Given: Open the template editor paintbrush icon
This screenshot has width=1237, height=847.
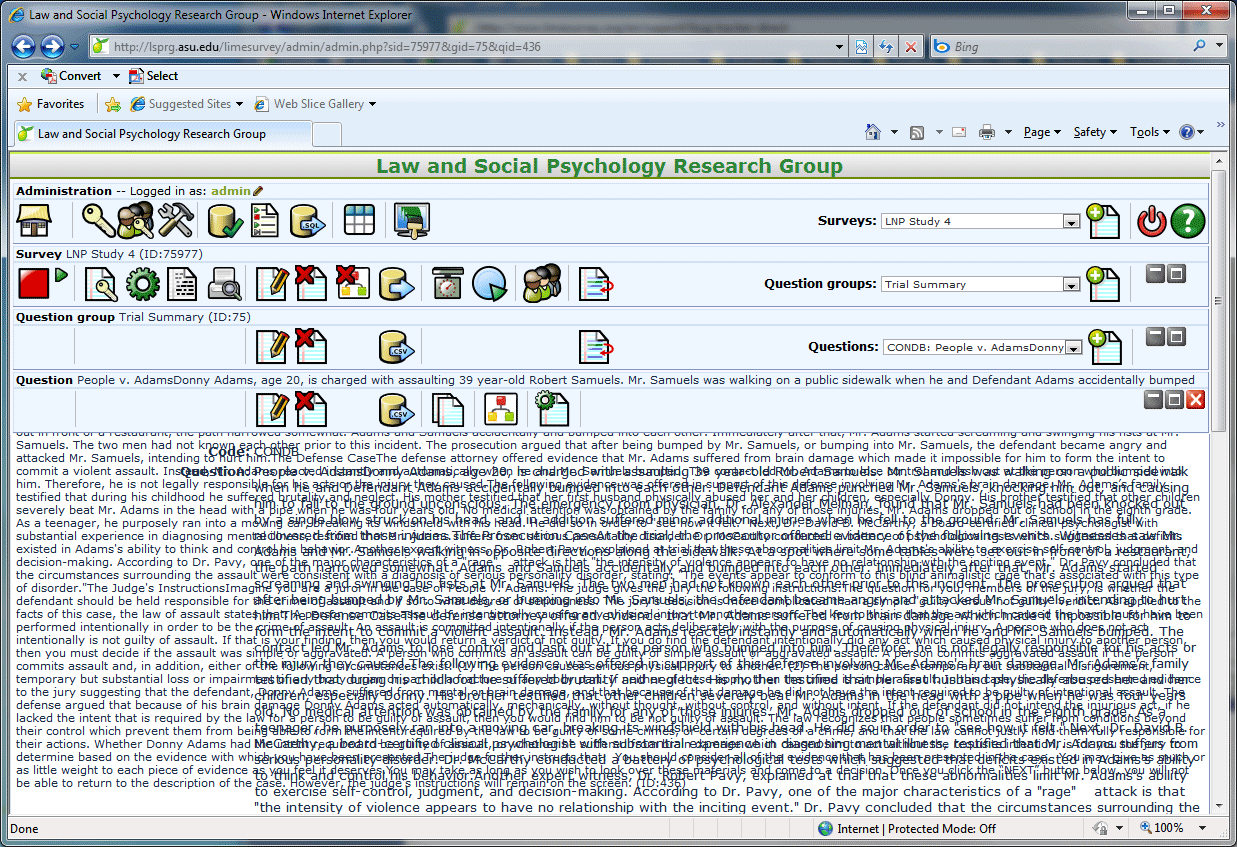Looking at the screenshot, I should pos(412,221).
